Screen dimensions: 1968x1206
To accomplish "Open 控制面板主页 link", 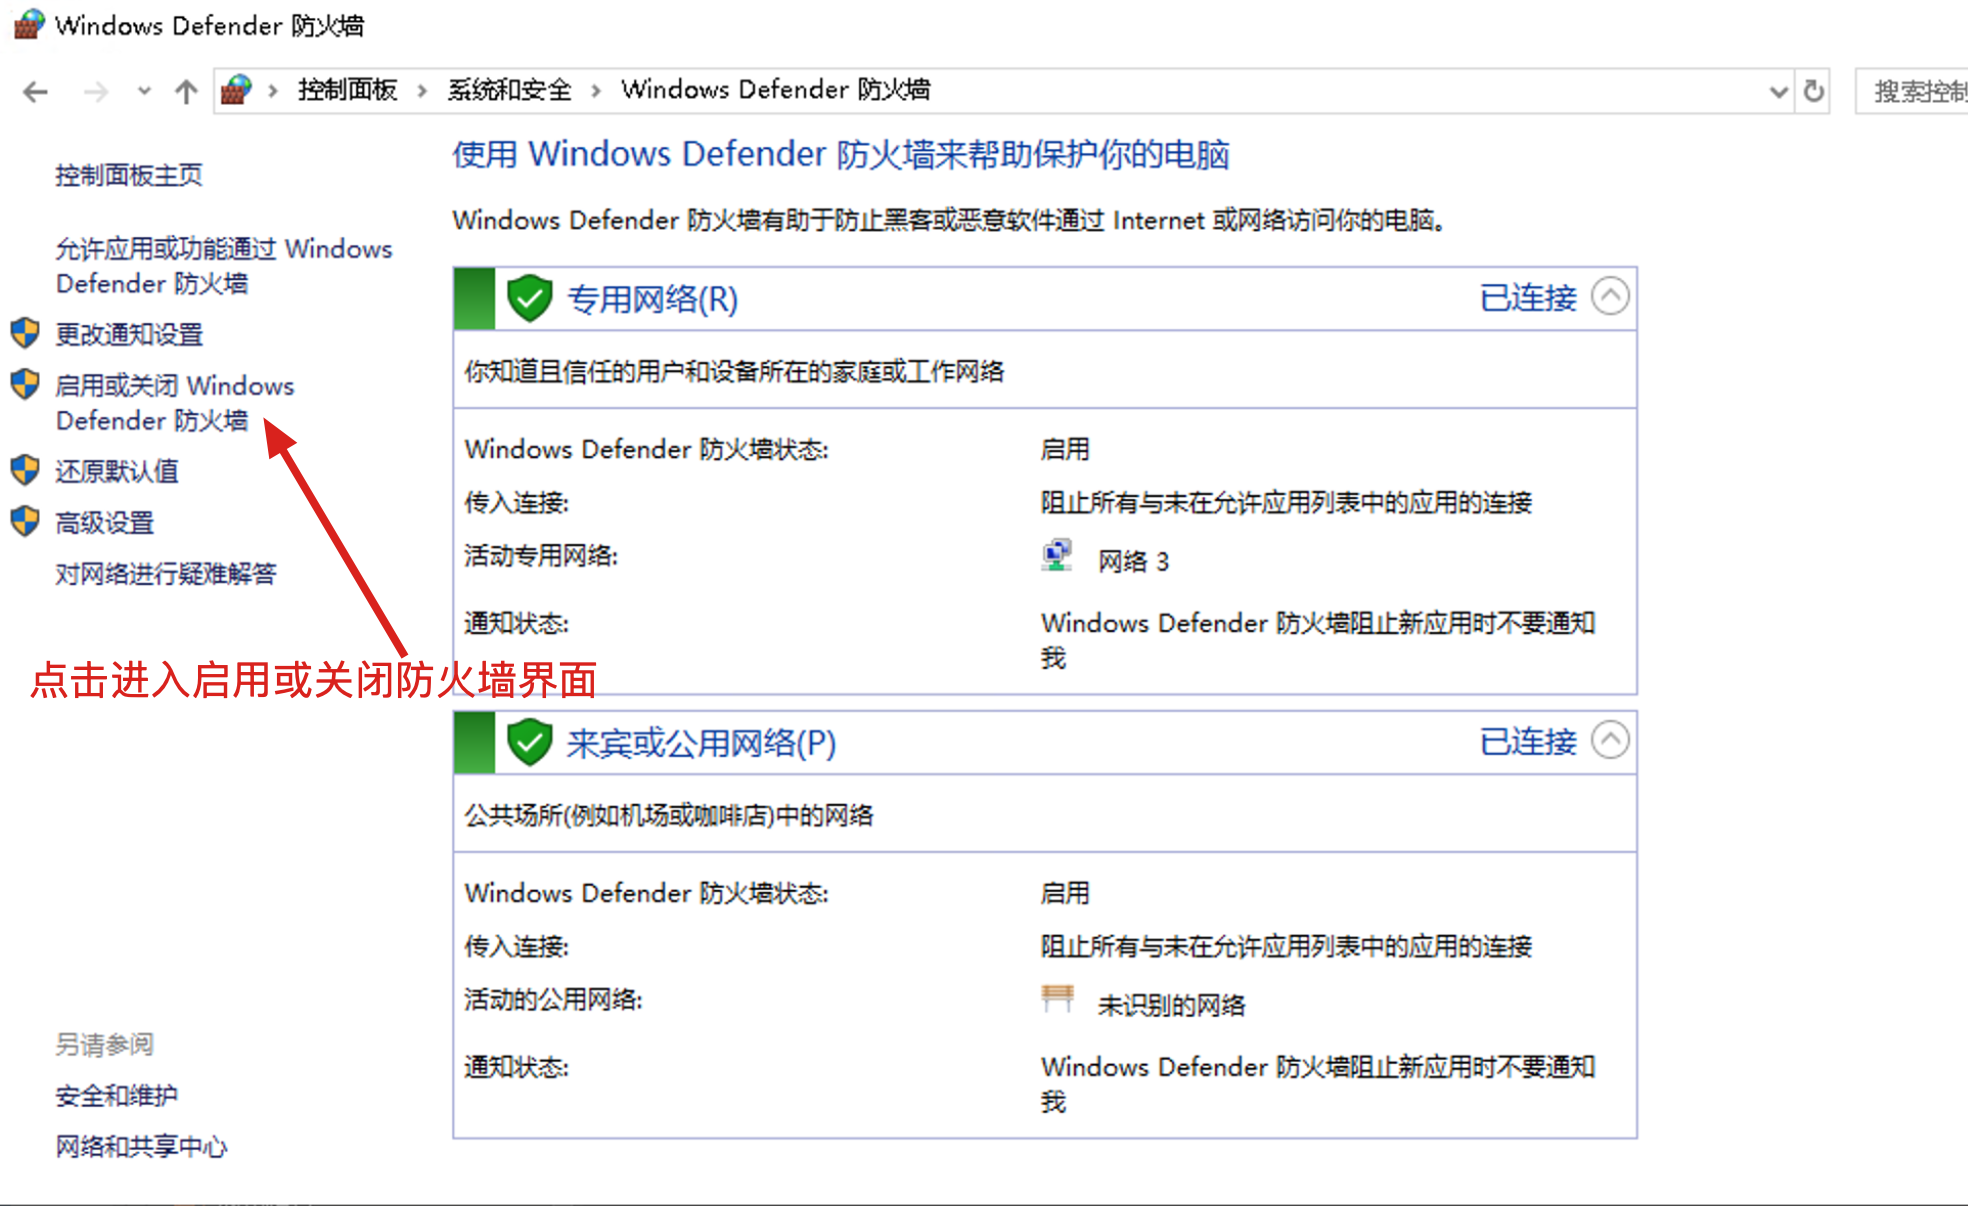I will click(x=129, y=175).
